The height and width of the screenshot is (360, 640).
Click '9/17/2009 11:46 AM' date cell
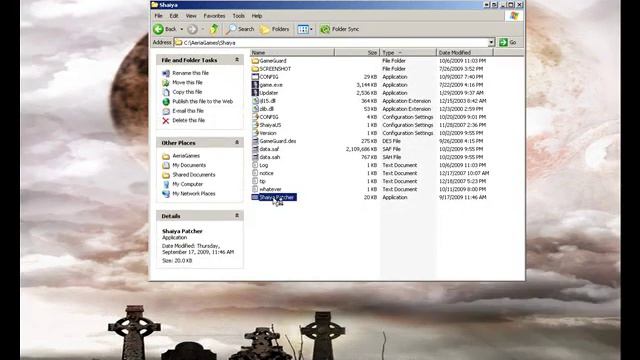462,198
